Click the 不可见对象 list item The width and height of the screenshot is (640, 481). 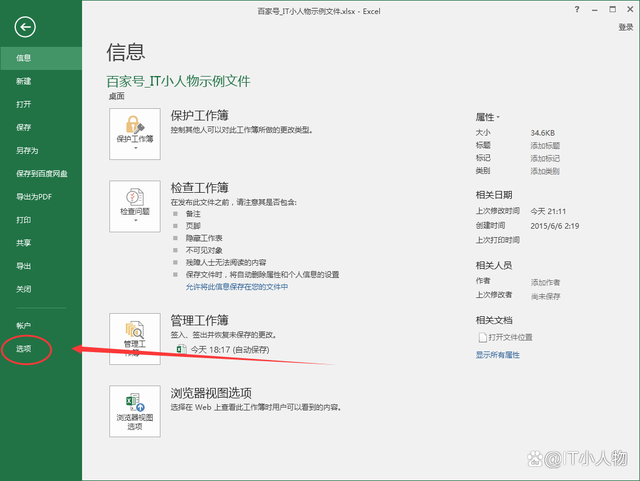point(204,250)
